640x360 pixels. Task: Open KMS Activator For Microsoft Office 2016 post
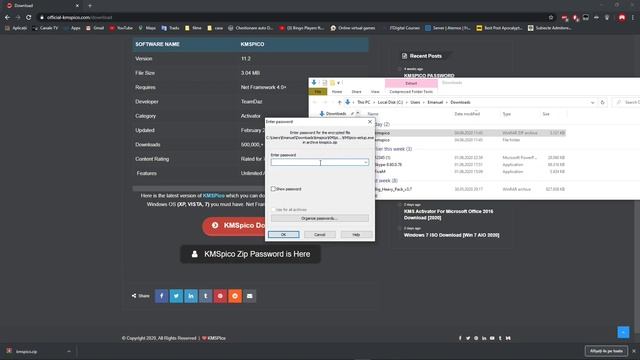(448, 214)
